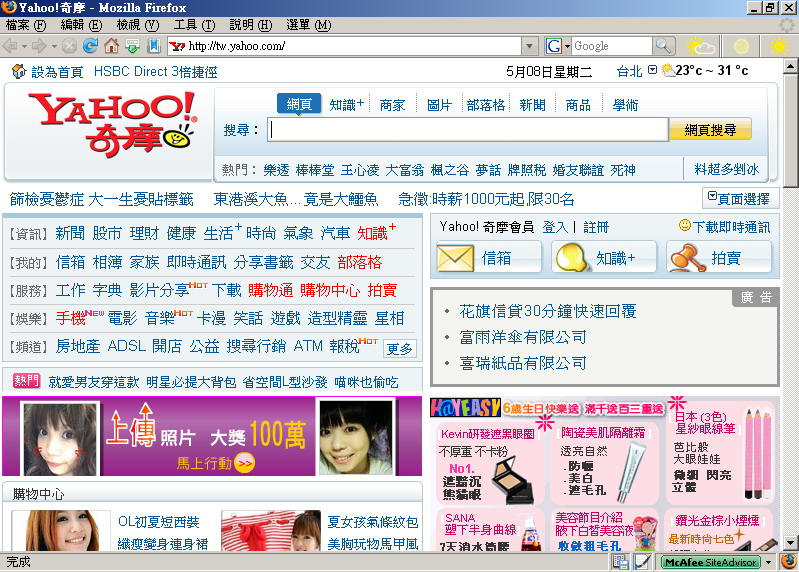The height and width of the screenshot is (572, 799).
Task: Go to the Home page icon
Action: (x=111, y=46)
